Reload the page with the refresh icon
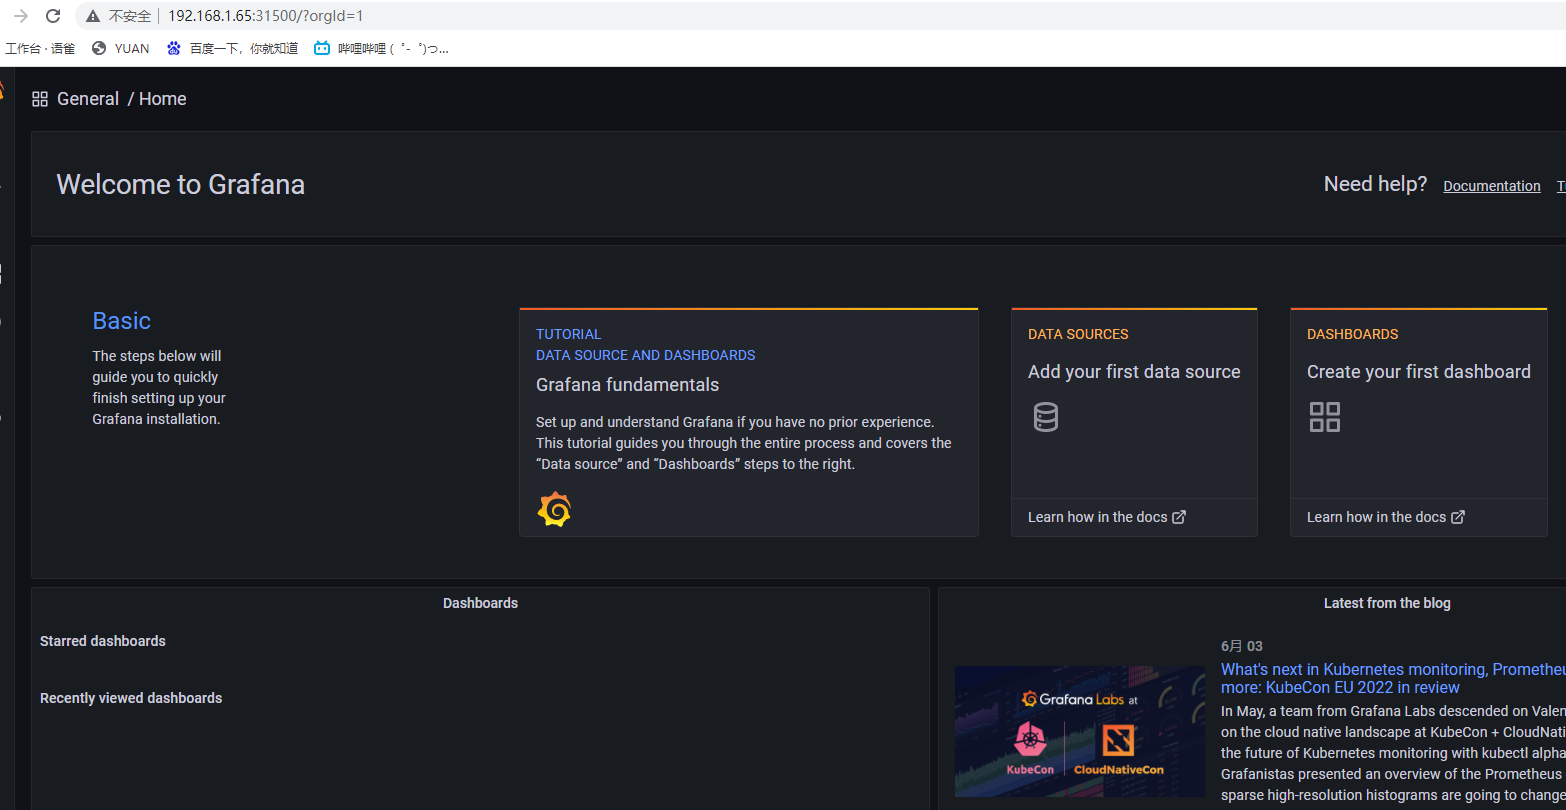The width and height of the screenshot is (1566, 810). coord(54,16)
